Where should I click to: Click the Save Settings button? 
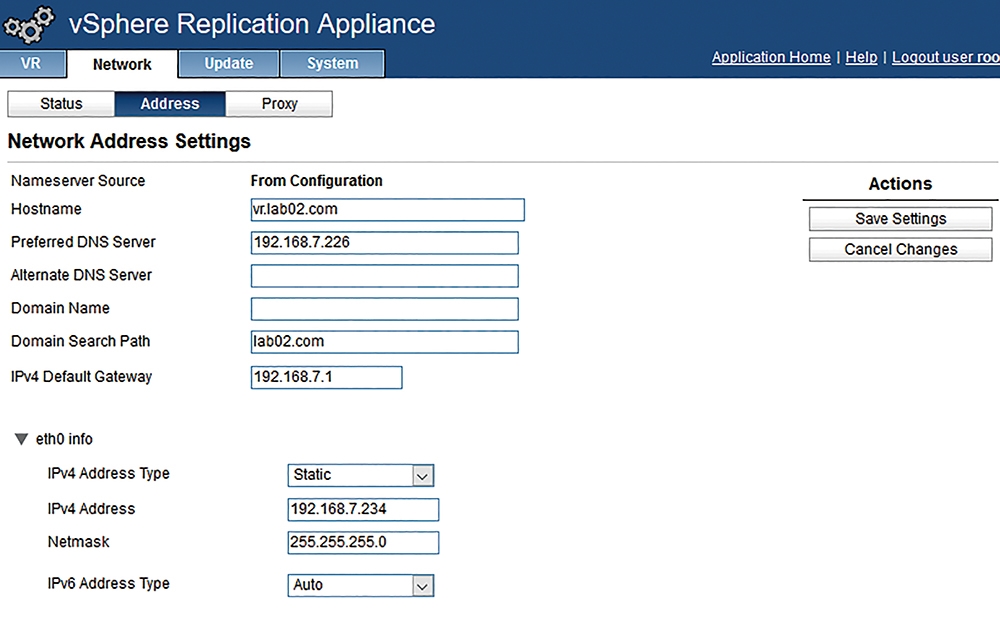coord(901,219)
